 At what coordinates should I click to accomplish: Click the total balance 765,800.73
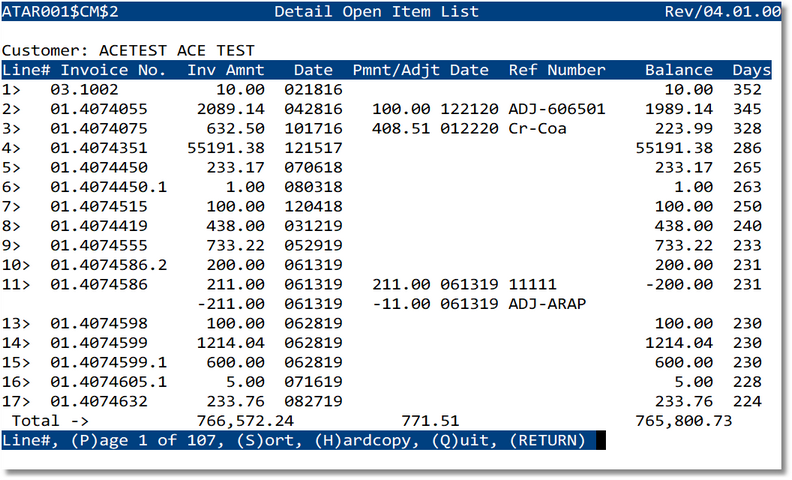coord(683,421)
